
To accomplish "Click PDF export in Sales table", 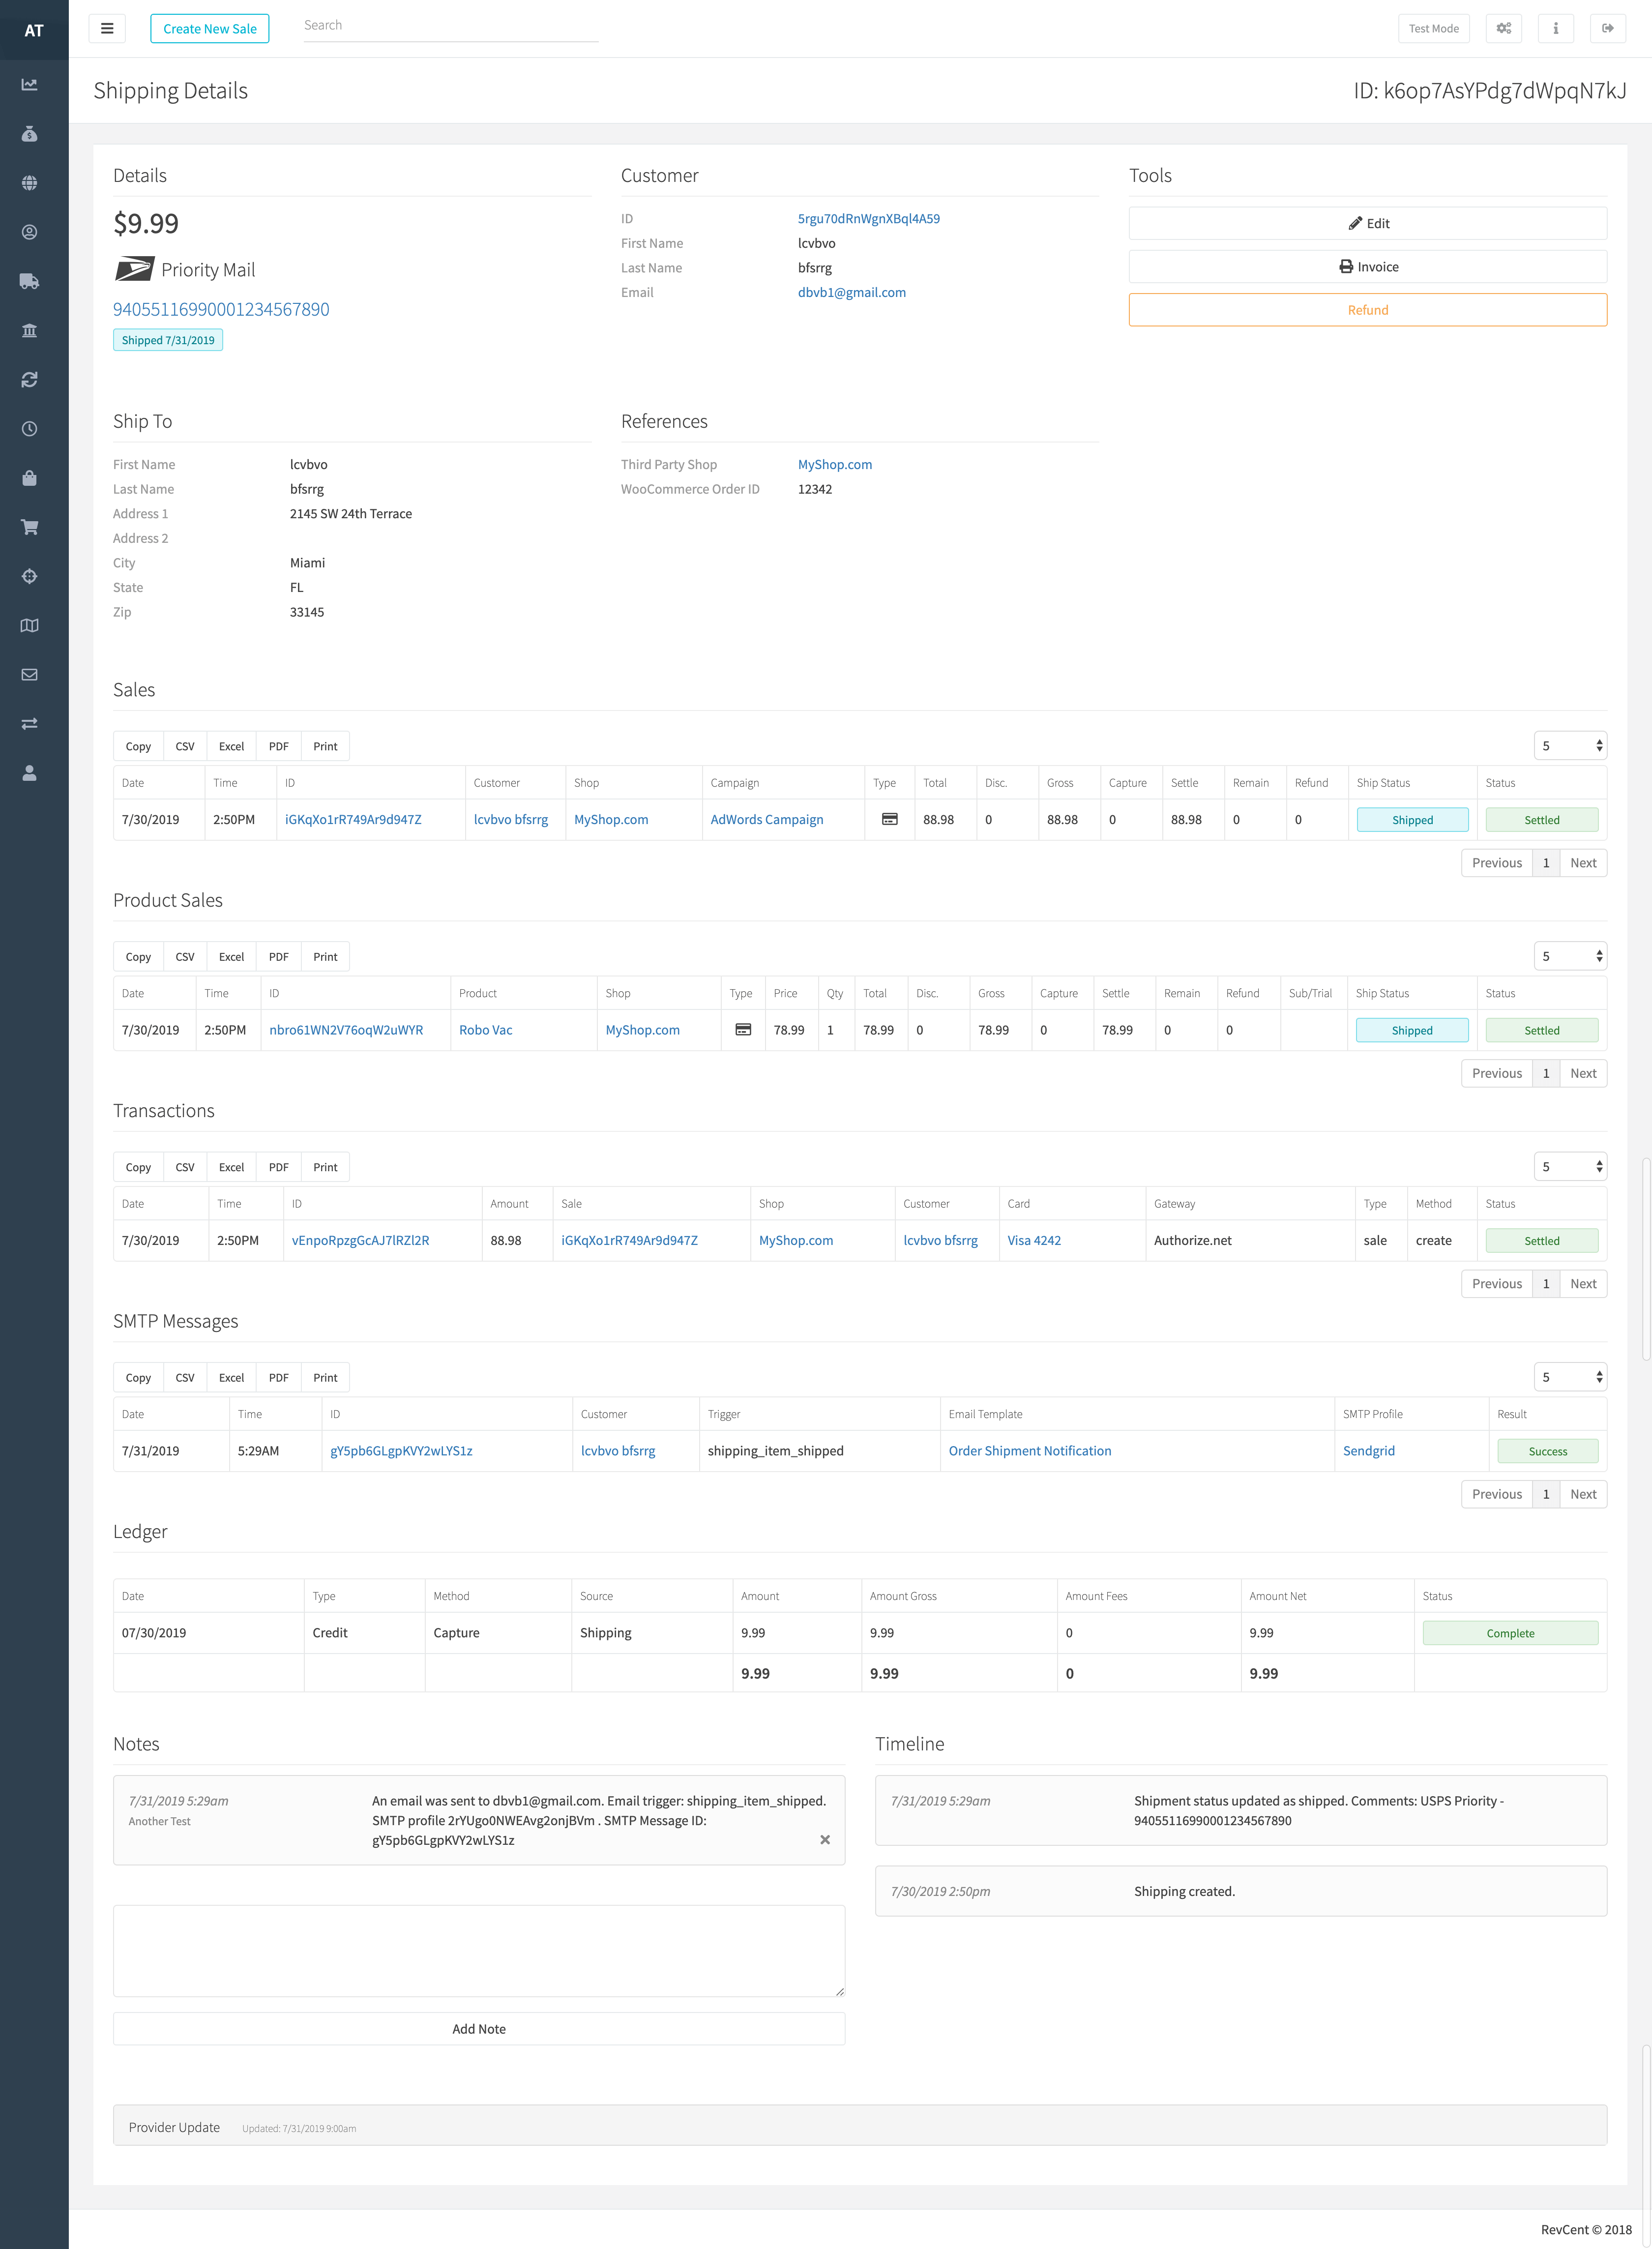I will click(x=278, y=746).
